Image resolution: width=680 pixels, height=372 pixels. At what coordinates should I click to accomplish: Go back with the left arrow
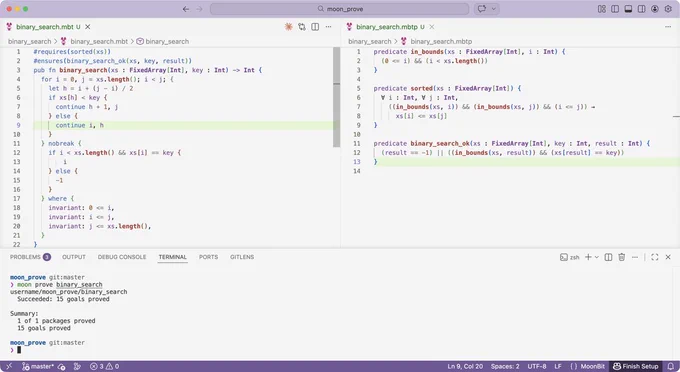(186, 9)
